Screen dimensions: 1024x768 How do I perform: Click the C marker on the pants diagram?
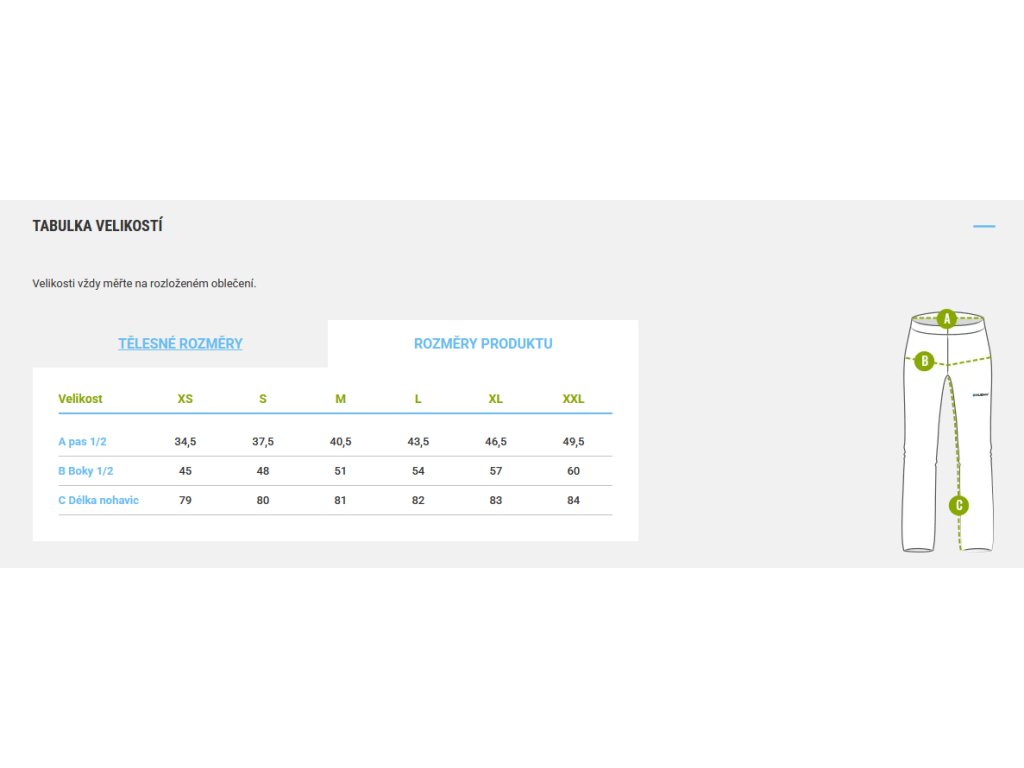pos(959,505)
